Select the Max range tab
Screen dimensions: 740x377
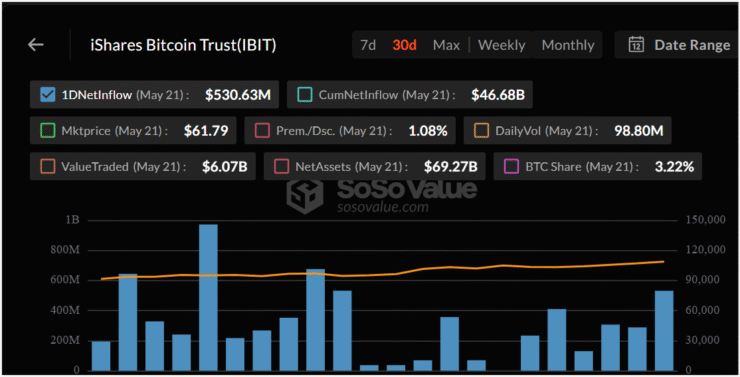pos(446,45)
